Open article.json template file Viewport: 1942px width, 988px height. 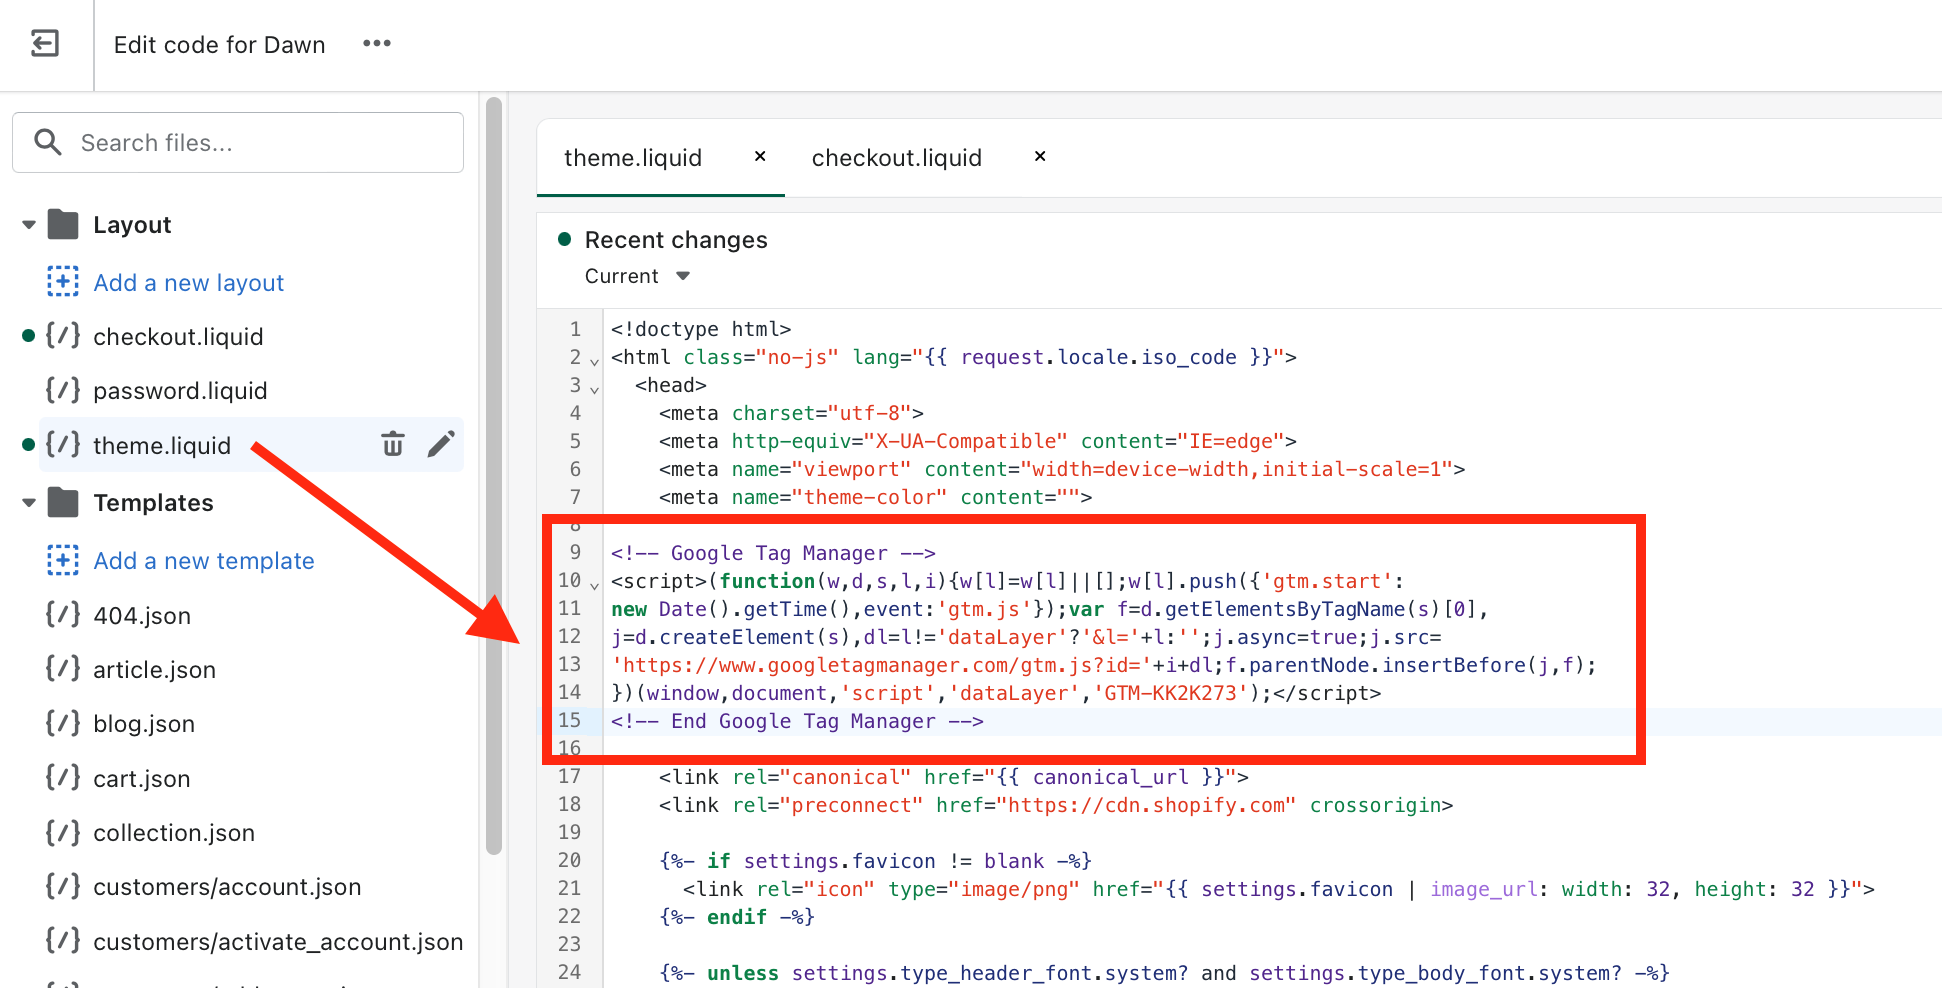click(155, 670)
